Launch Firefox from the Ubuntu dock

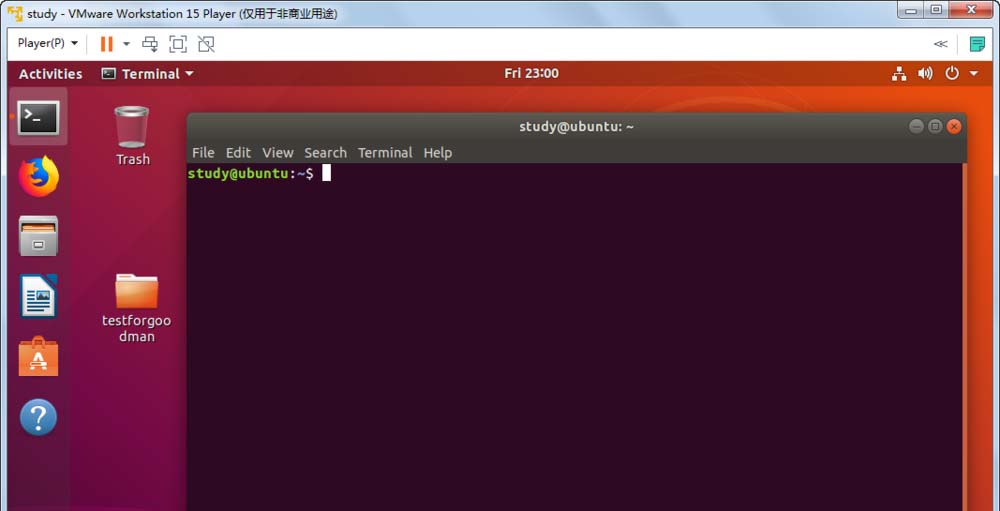pyautogui.click(x=38, y=176)
